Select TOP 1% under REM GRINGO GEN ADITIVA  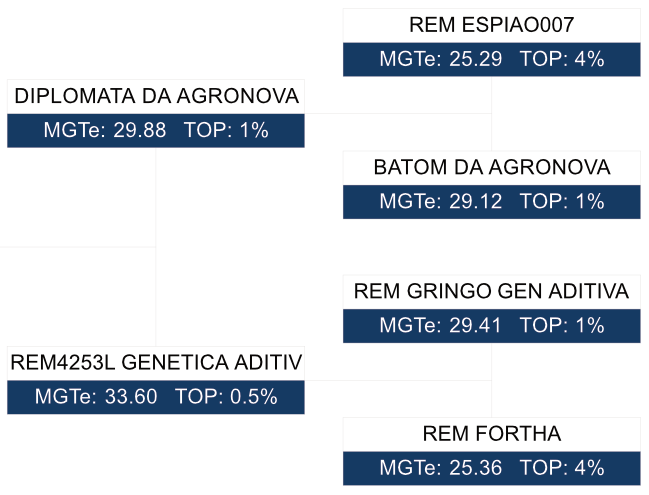[x=562, y=326]
